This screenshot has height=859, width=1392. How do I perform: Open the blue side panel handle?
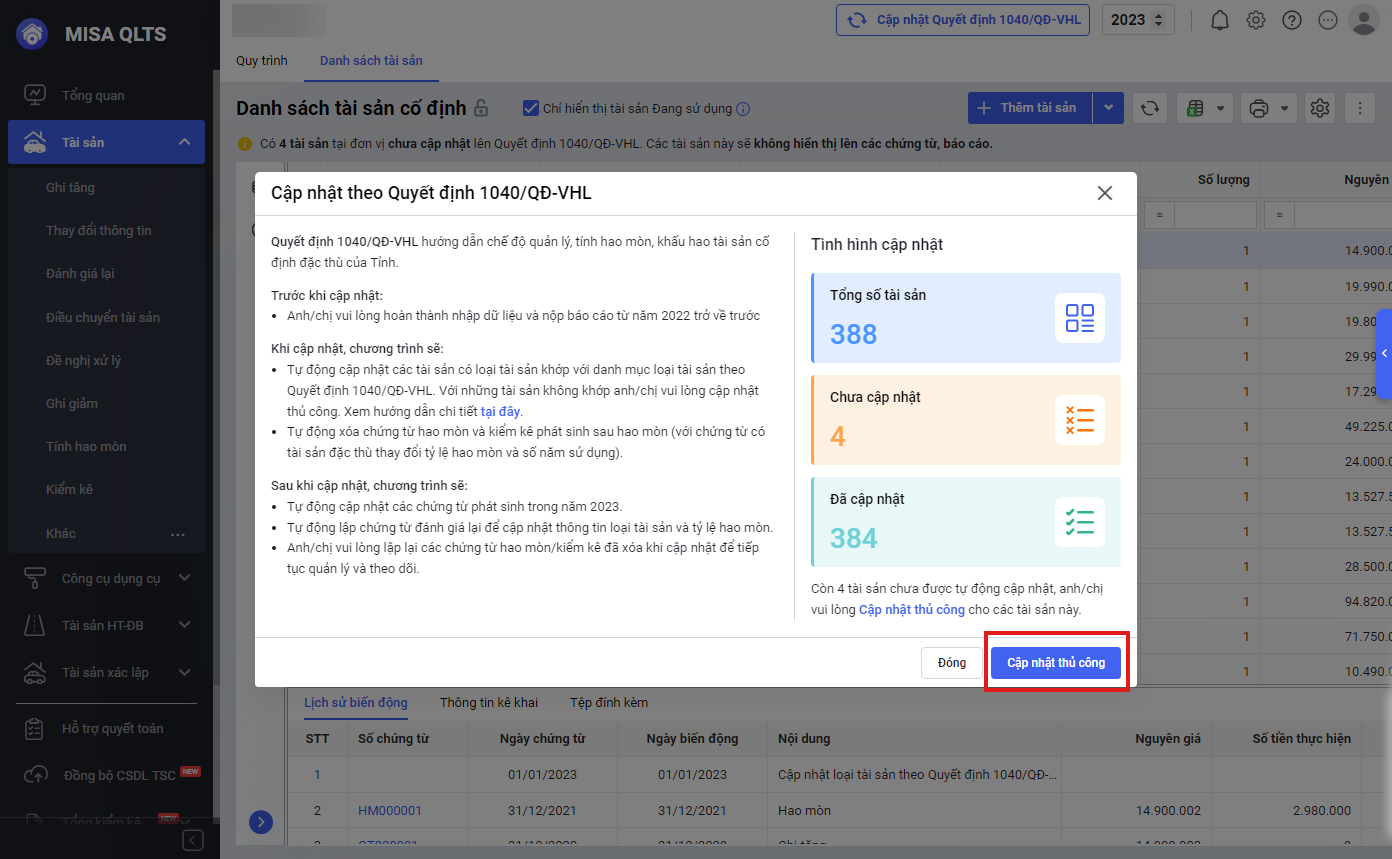click(1384, 354)
